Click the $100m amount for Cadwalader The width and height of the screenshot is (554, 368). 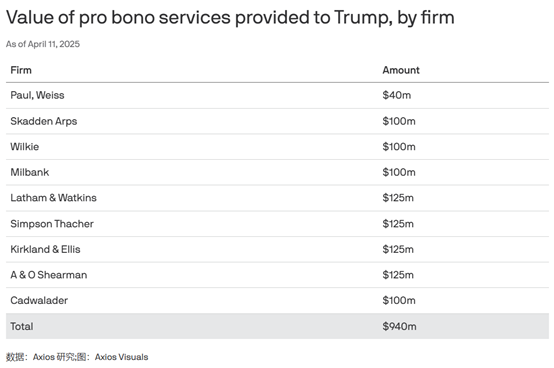point(399,301)
